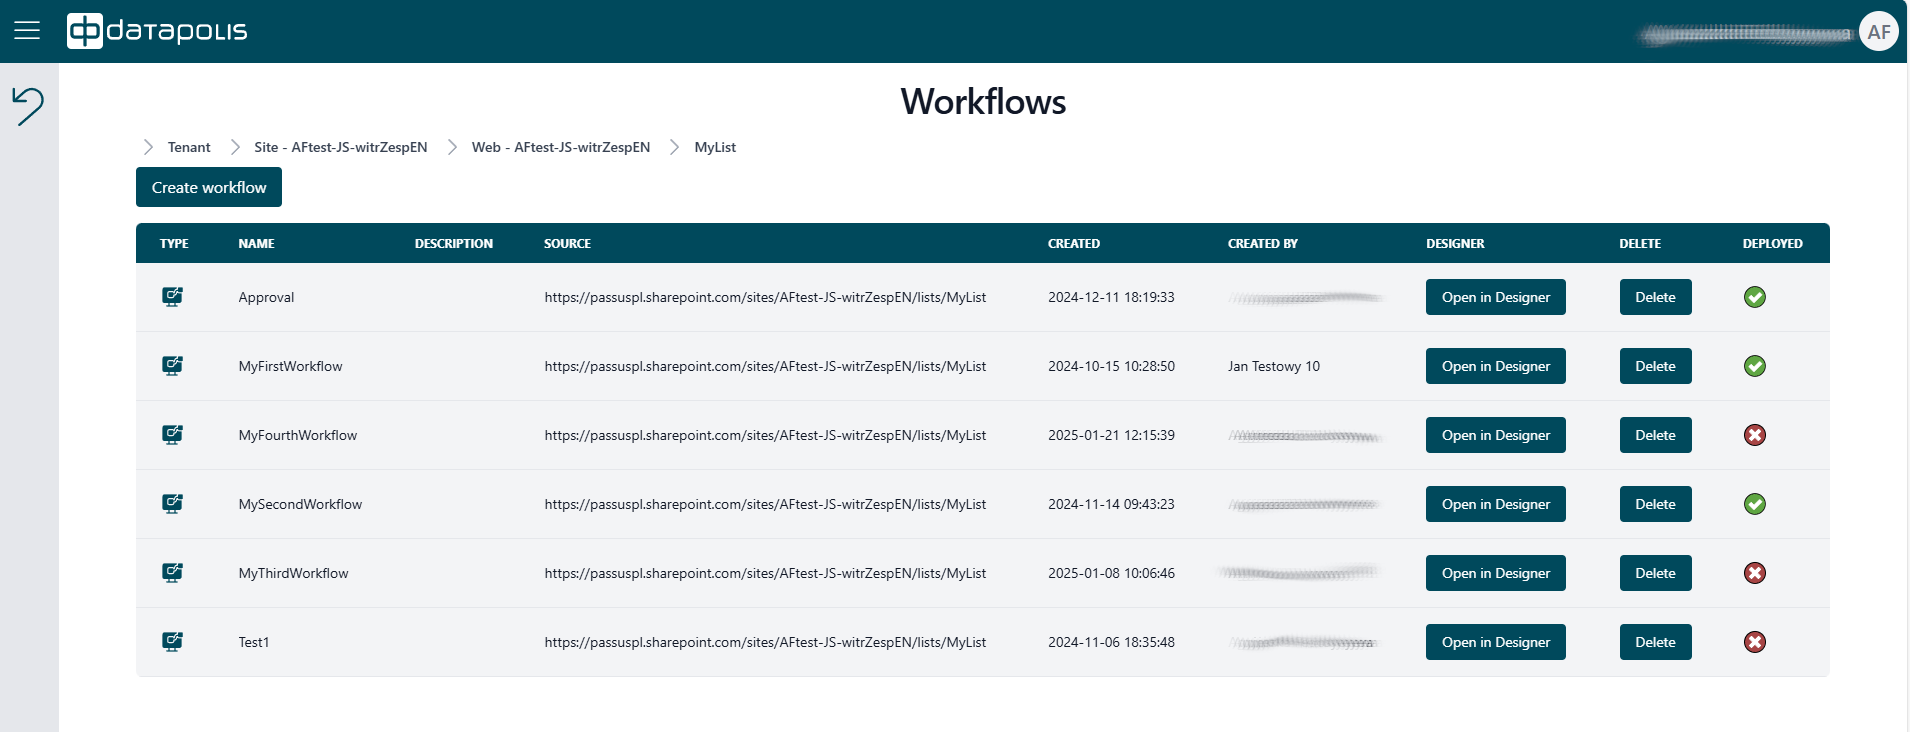Click the chevron before MyList breadcrumb
Image resolution: width=1910 pixels, height=732 pixels.
674,147
